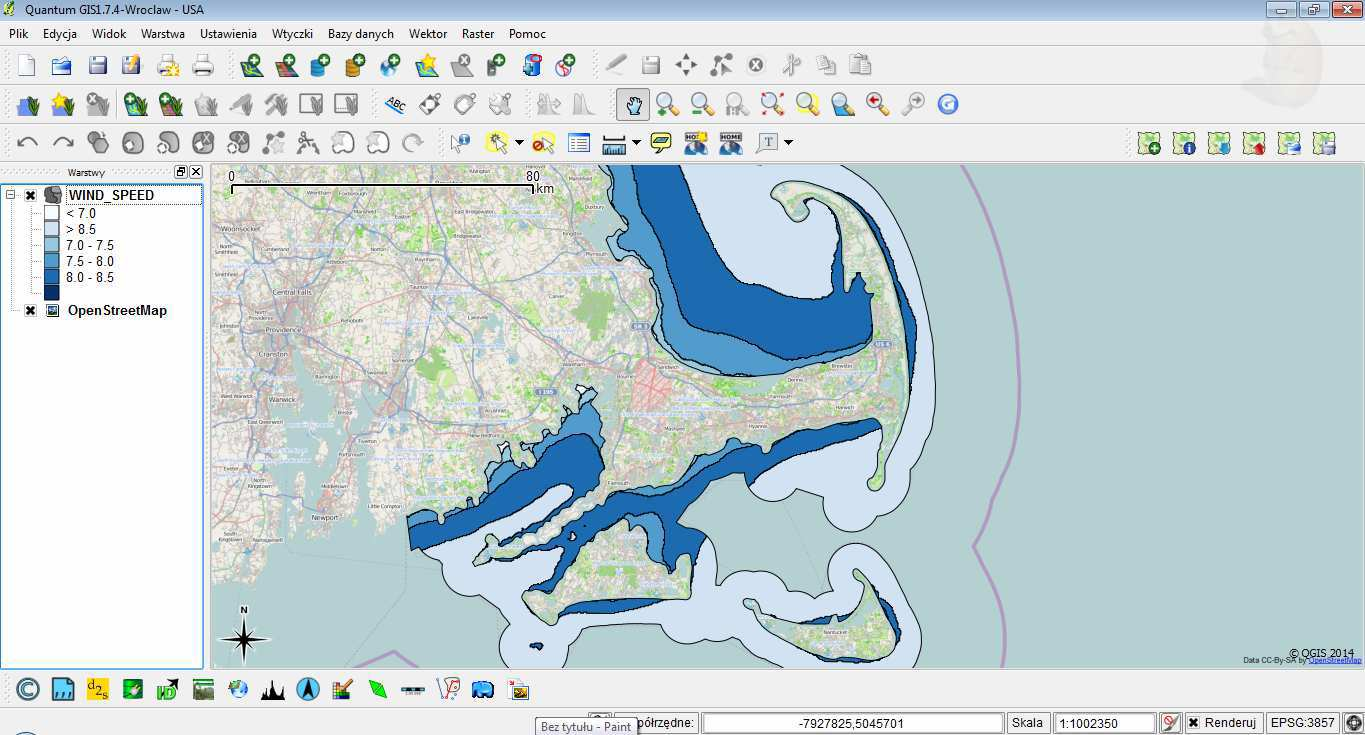Select the OpenStreetMap layer name
The height and width of the screenshot is (735, 1365).
(x=117, y=311)
